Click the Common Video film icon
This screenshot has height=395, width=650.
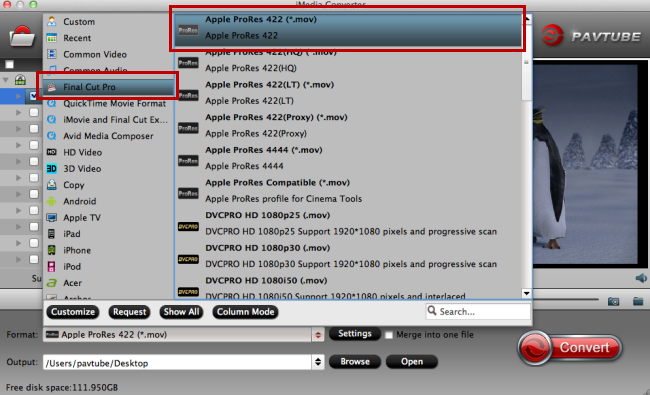(52, 54)
